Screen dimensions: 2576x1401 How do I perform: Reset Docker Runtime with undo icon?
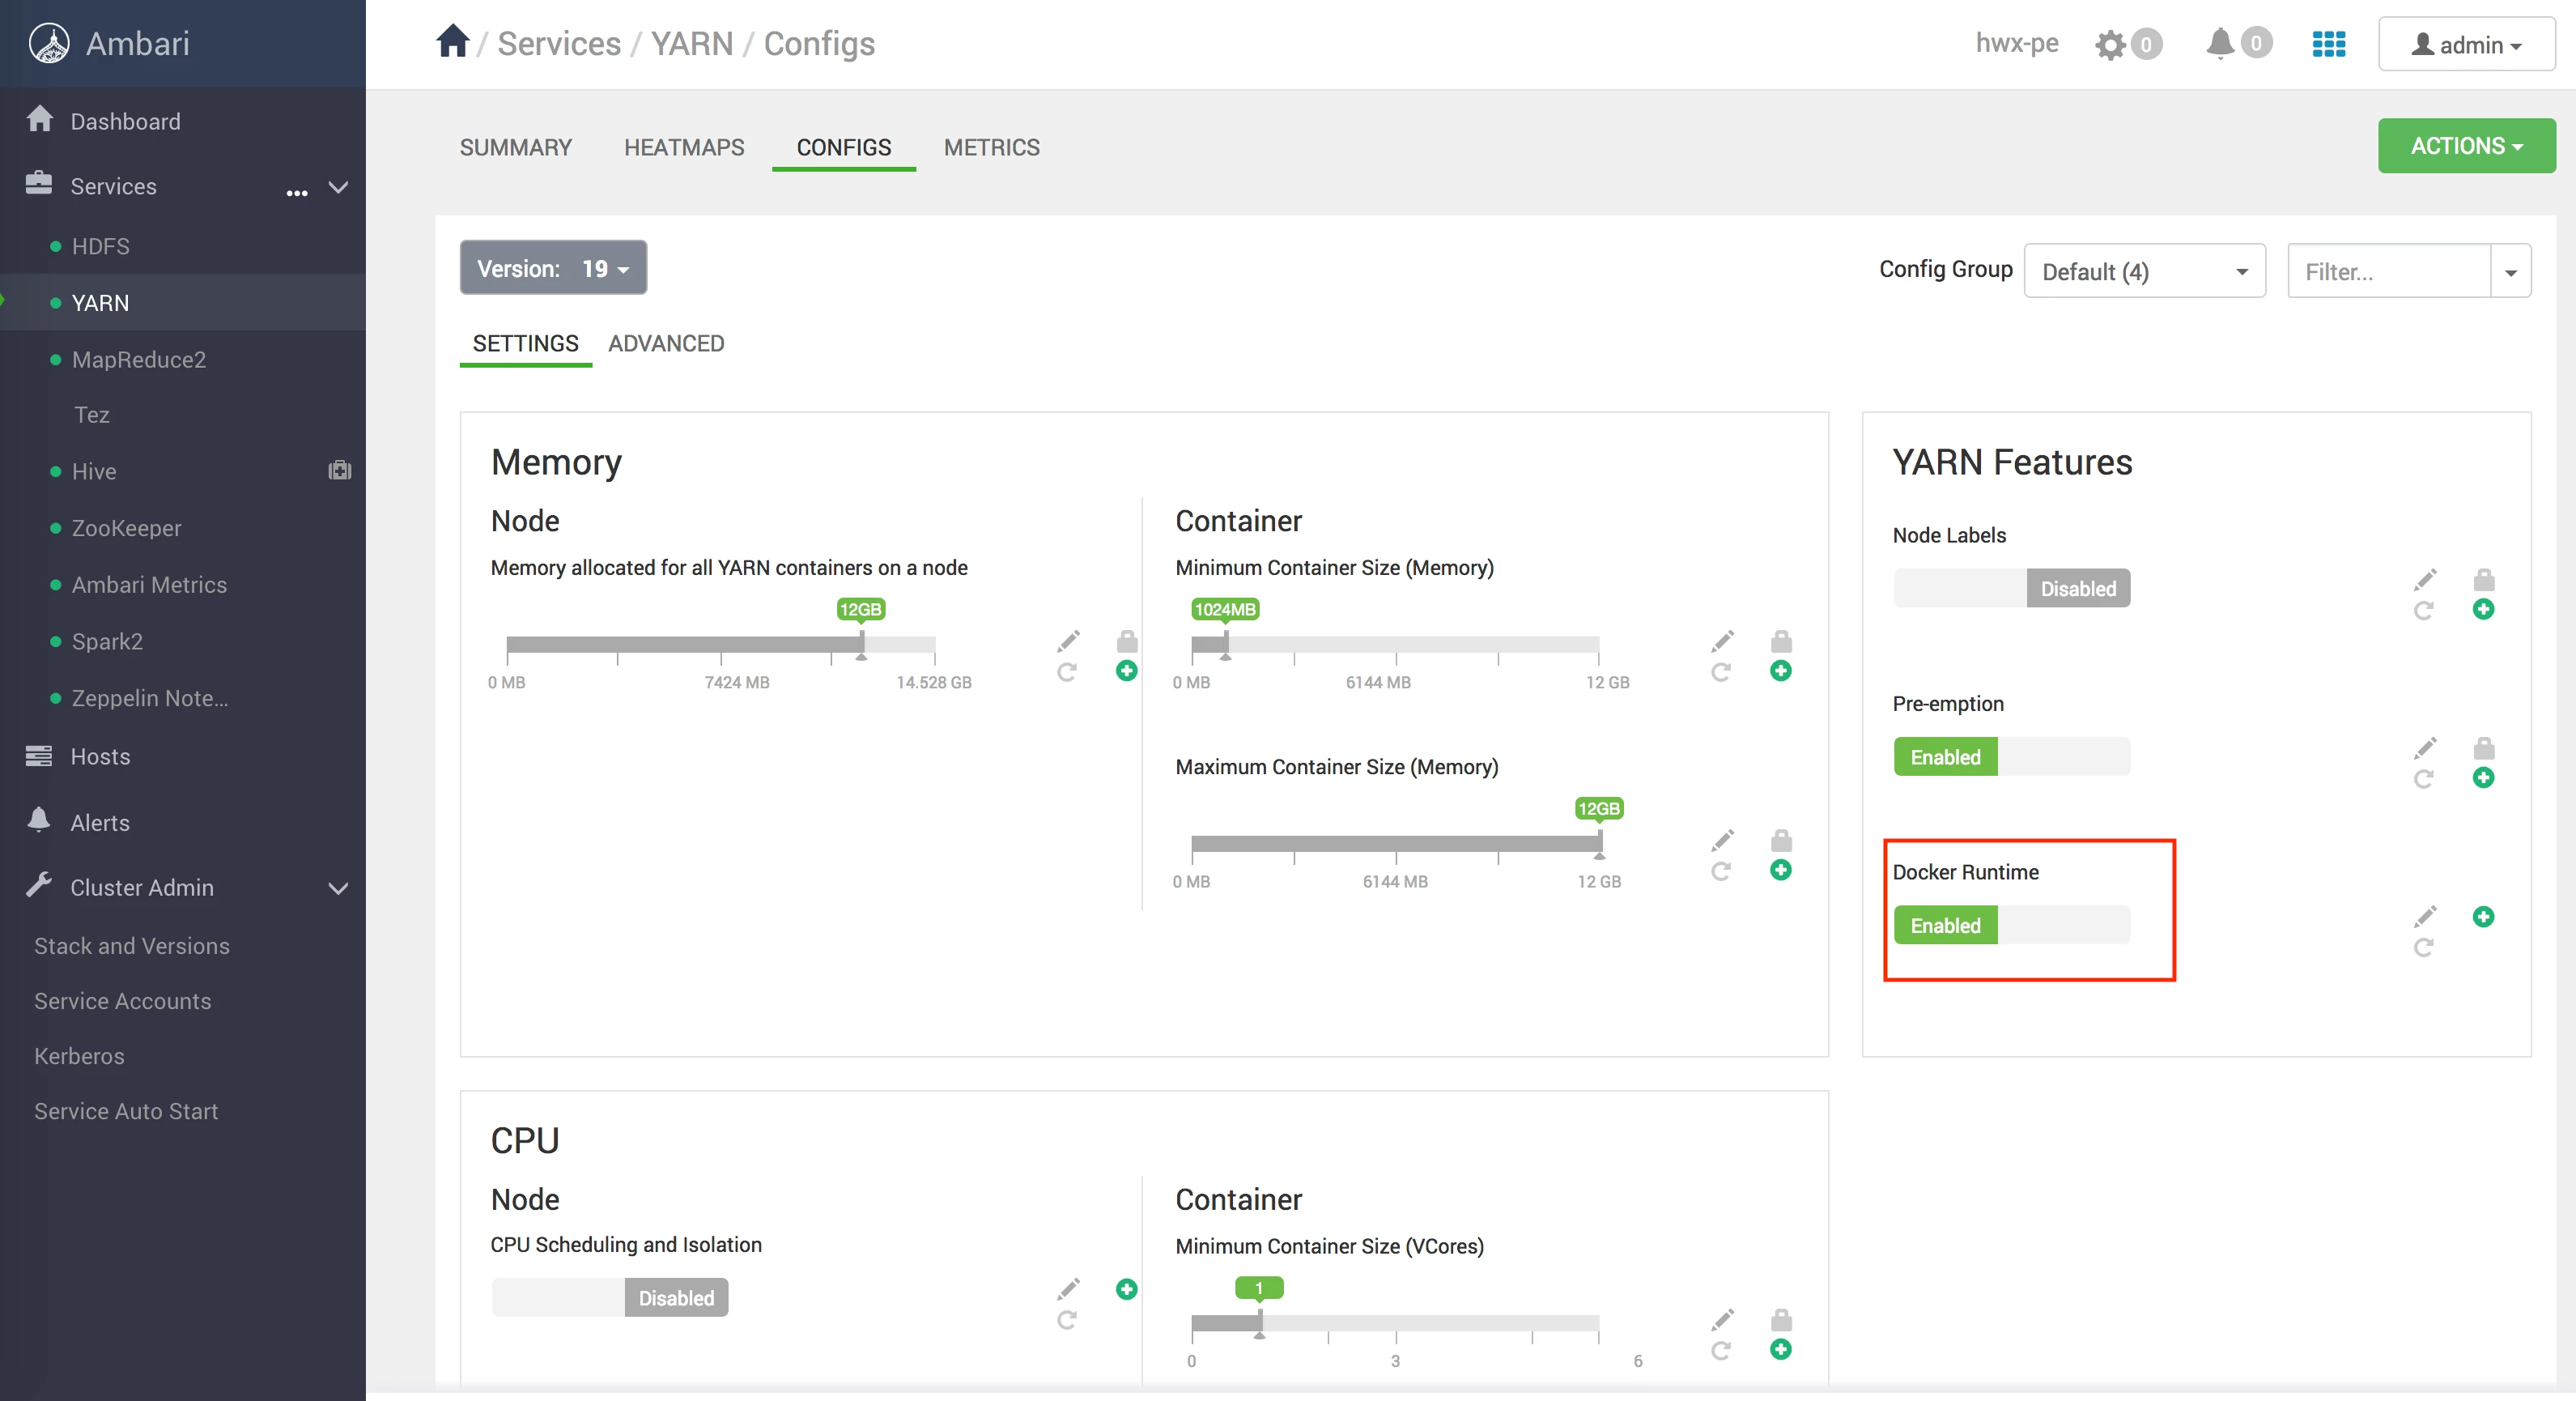pyautogui.click(x=2424, y=947)
